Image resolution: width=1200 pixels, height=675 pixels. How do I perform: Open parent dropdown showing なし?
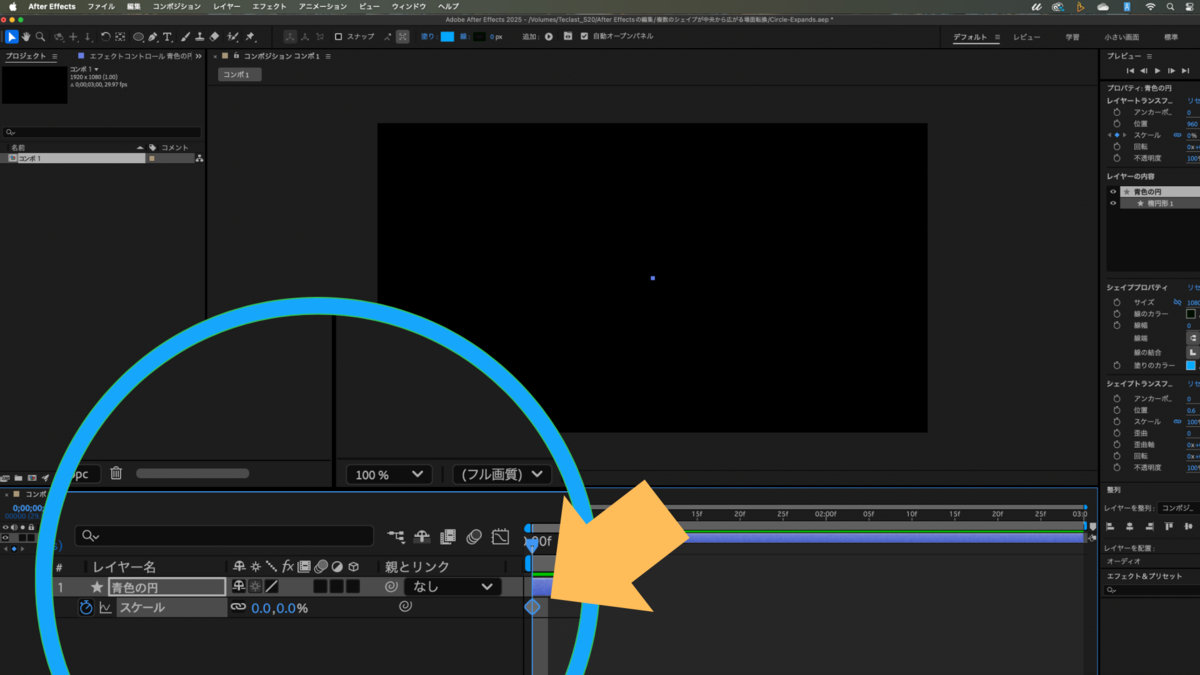click(x=453, y=587)
